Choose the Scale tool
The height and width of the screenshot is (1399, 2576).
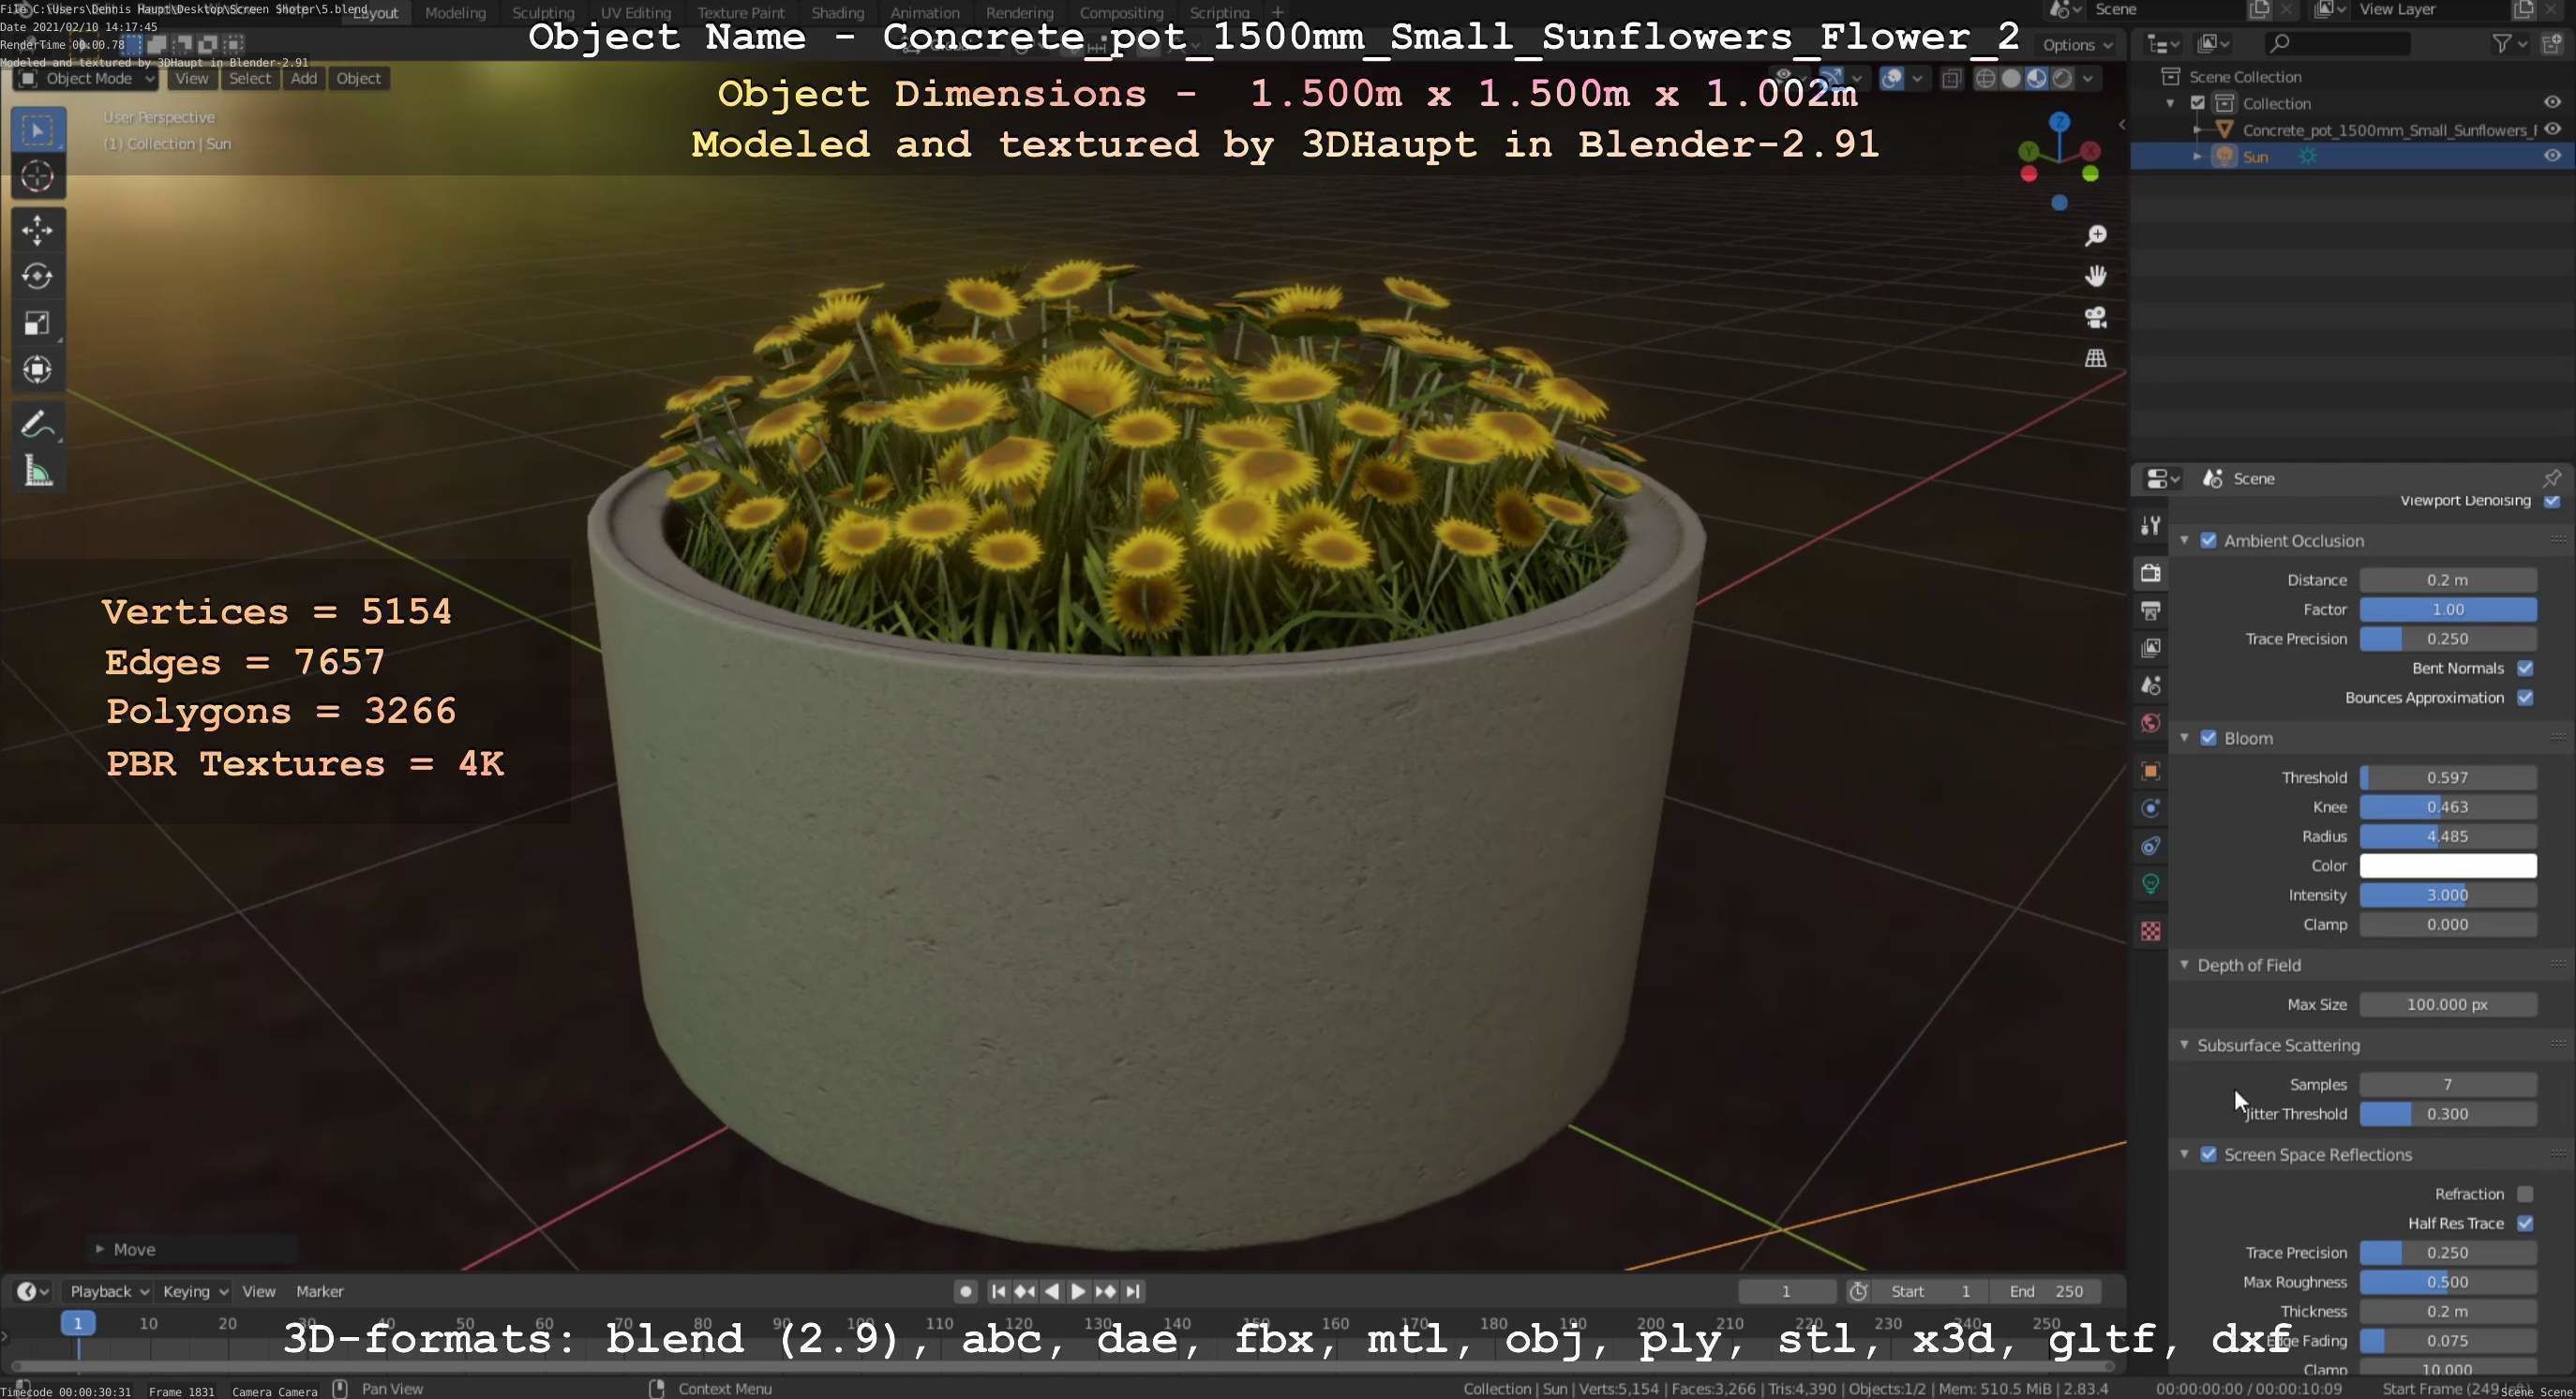(x=38, y=323)
